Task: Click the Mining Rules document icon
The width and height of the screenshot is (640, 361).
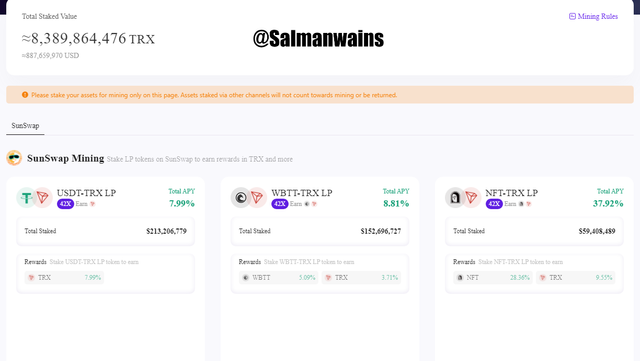Action: 572,16
